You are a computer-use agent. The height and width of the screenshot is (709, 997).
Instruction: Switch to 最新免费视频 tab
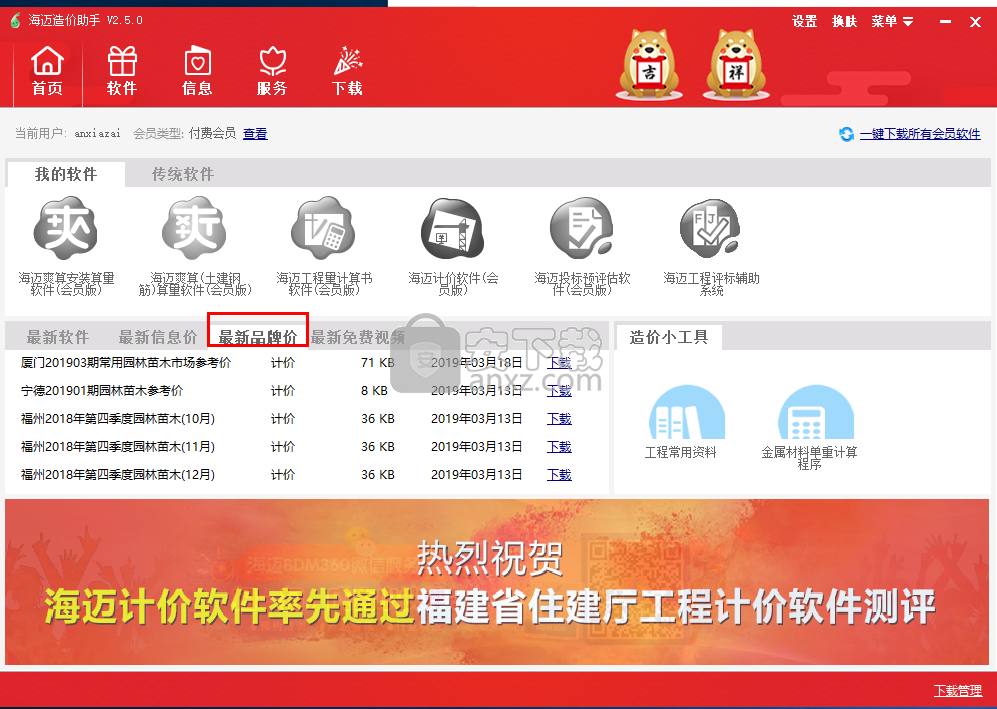point(357,337)
